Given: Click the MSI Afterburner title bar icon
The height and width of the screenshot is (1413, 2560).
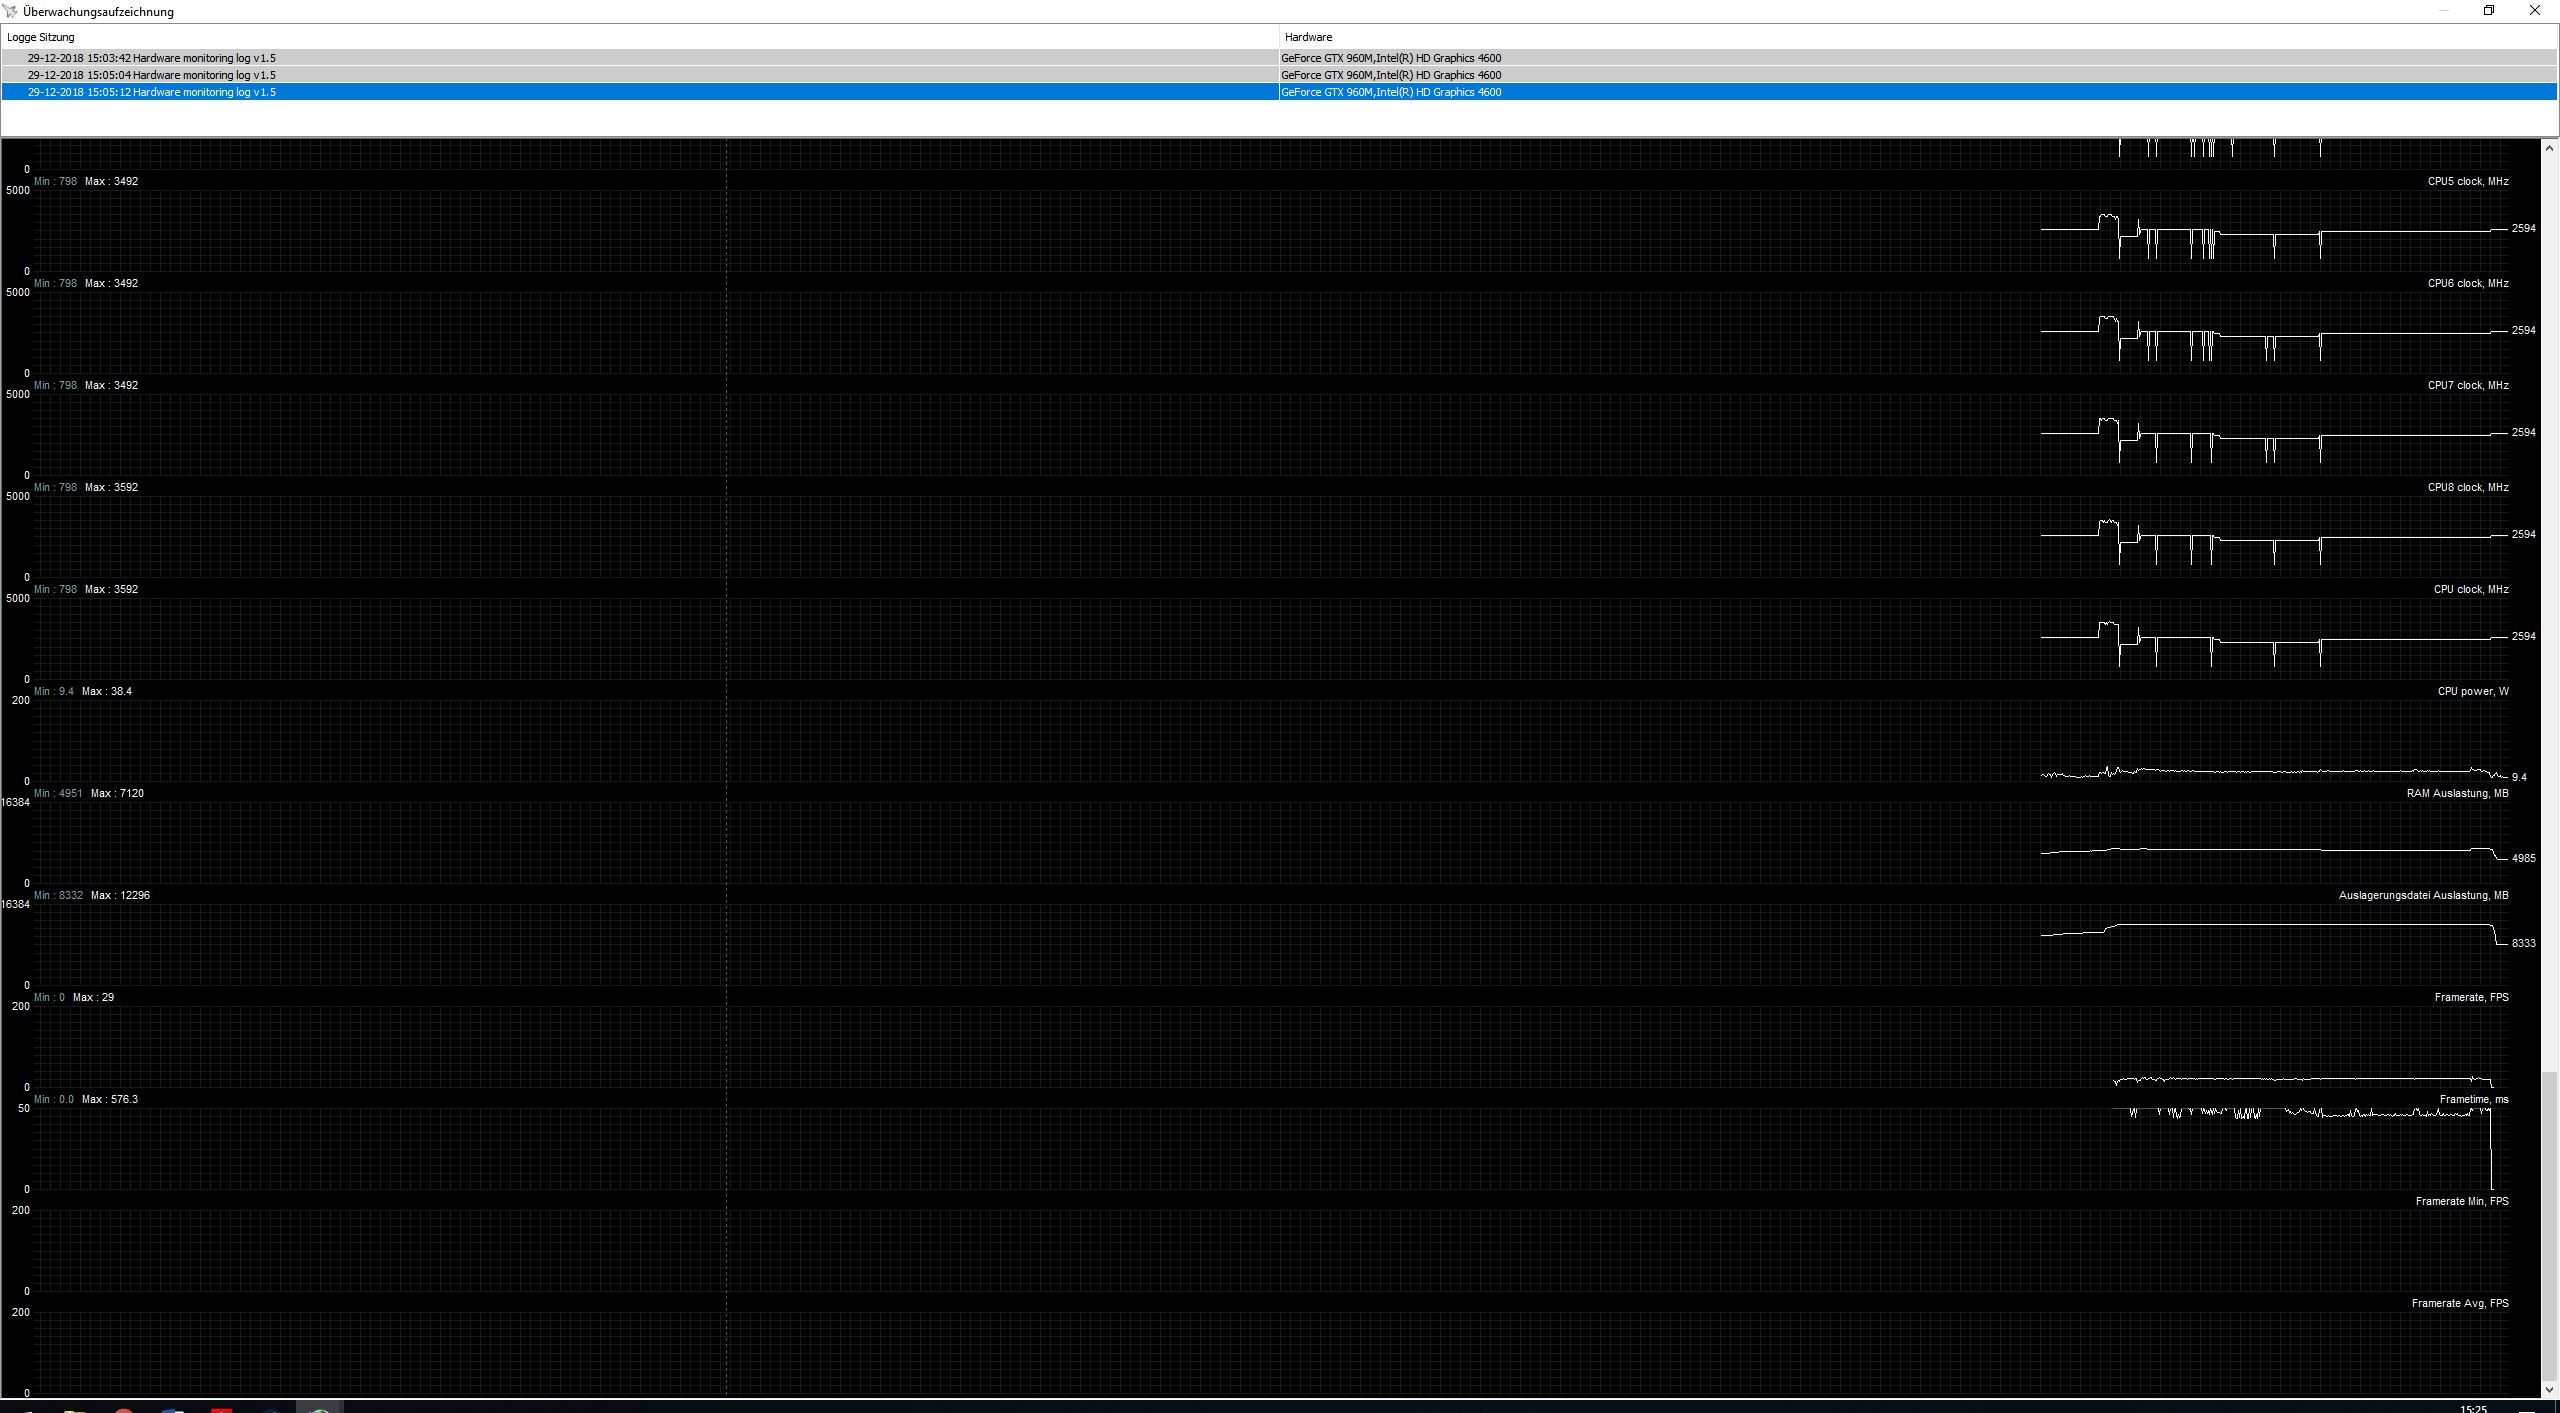Looking at the screenshot, I should [x=11, y=11].
